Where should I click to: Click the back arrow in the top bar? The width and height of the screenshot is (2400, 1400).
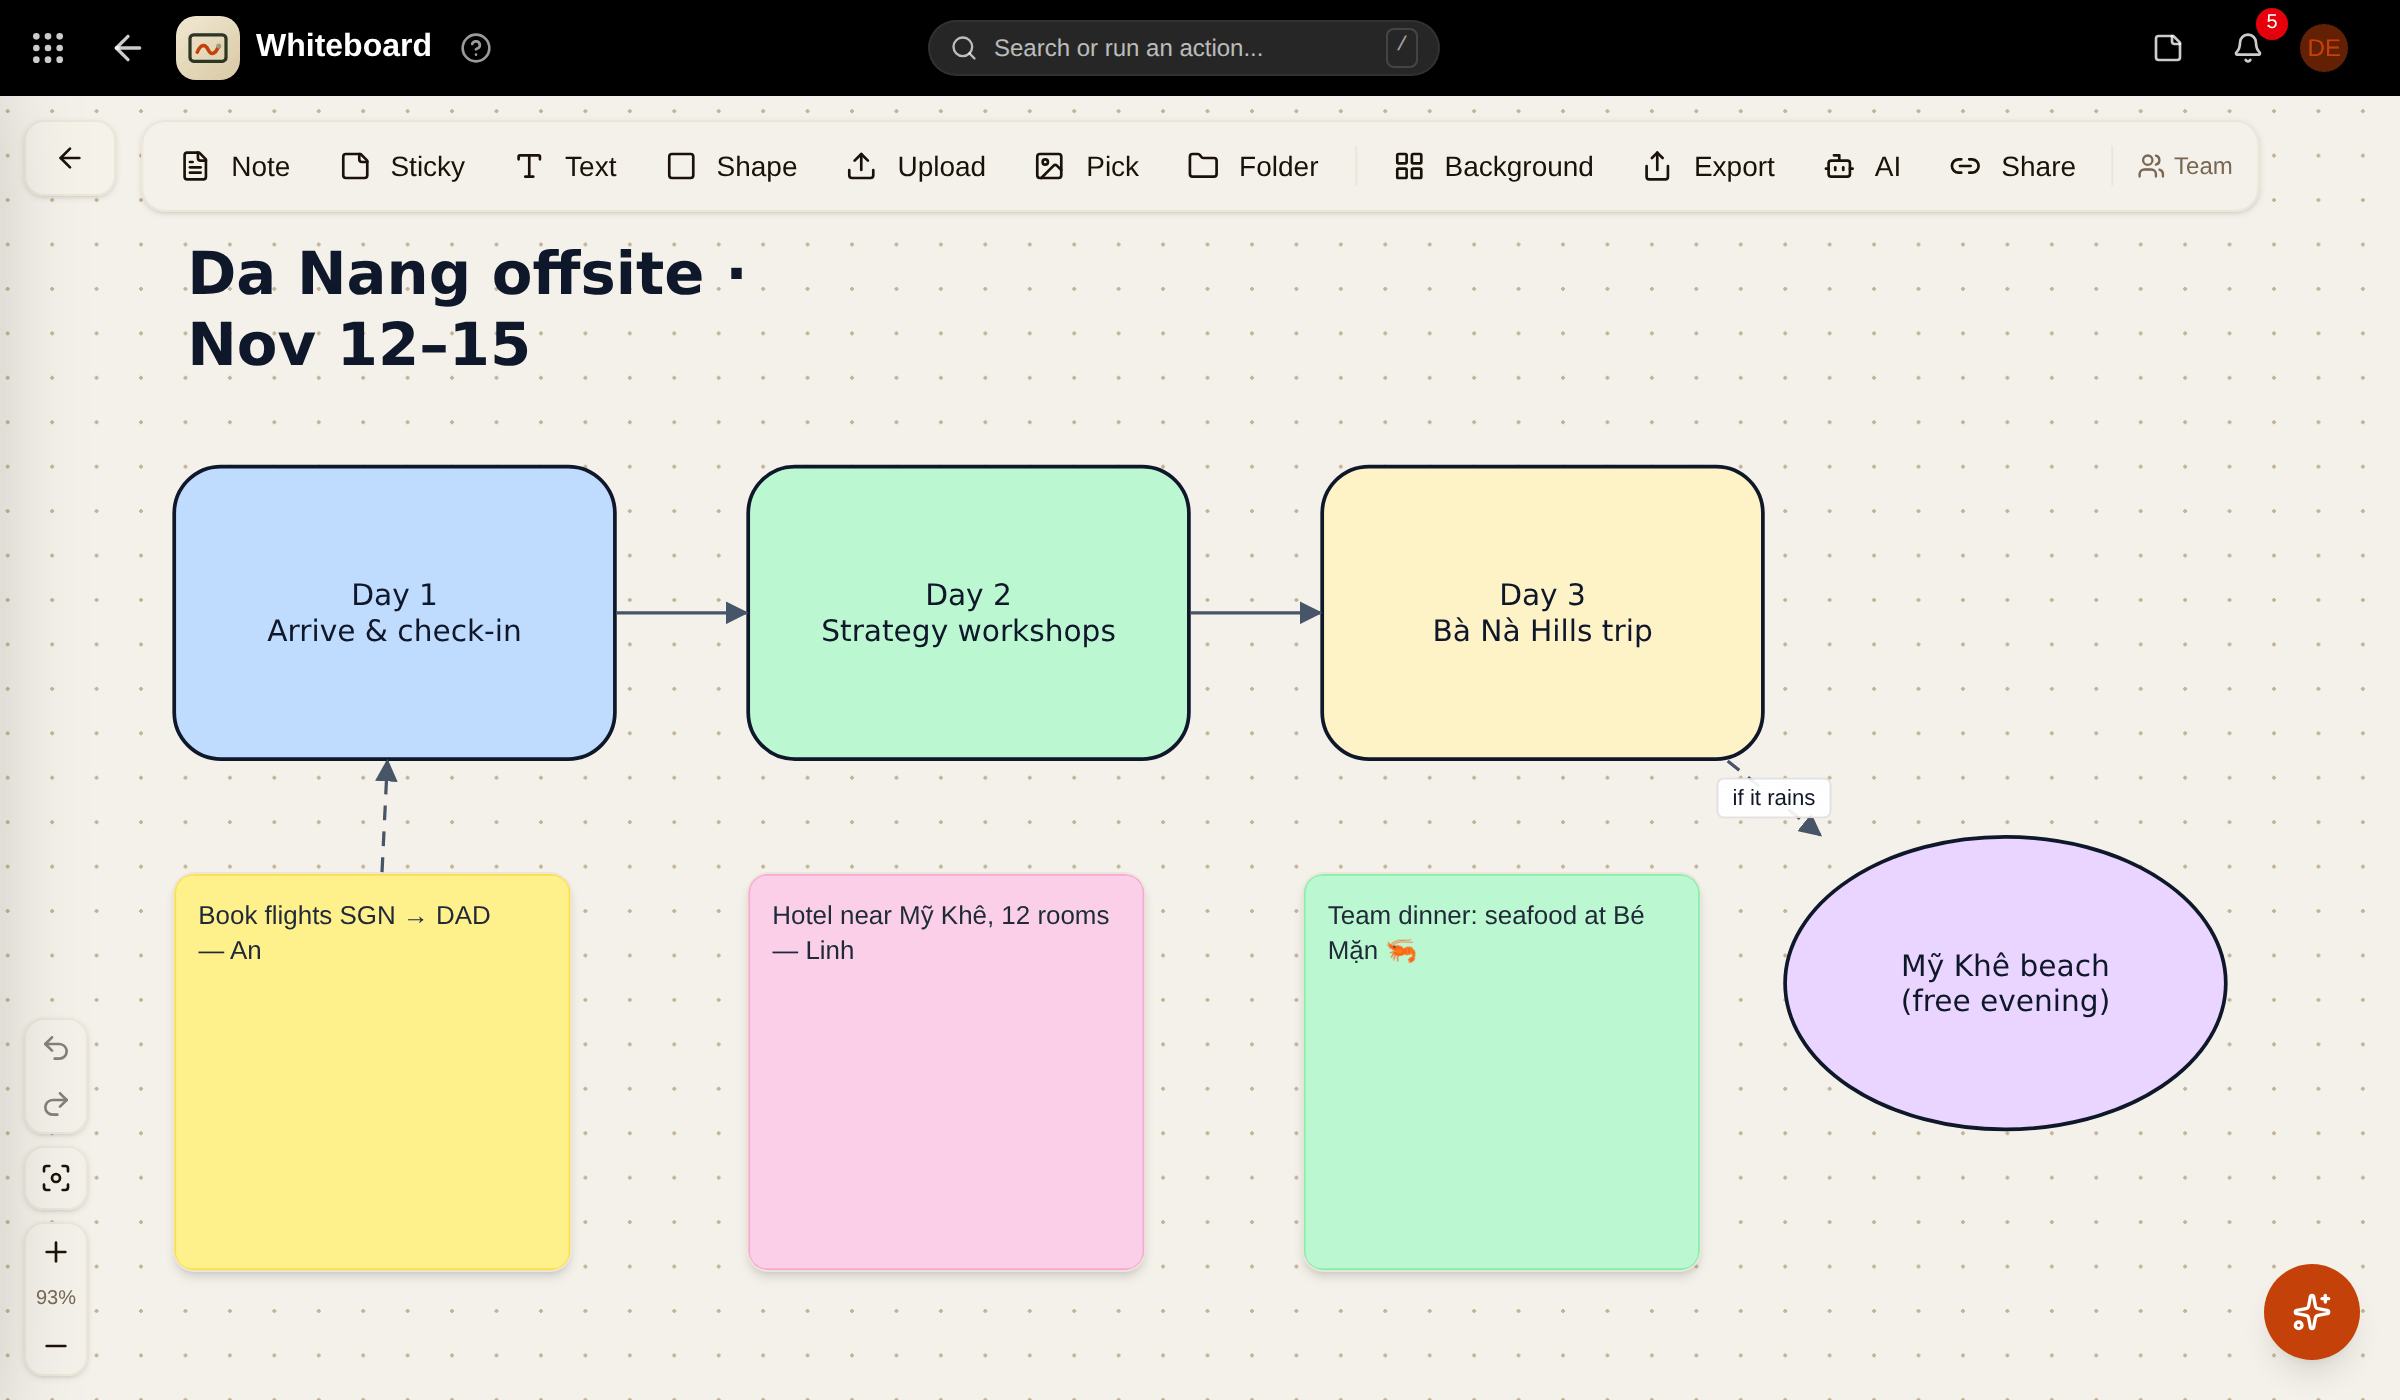[x=127, y=48]
